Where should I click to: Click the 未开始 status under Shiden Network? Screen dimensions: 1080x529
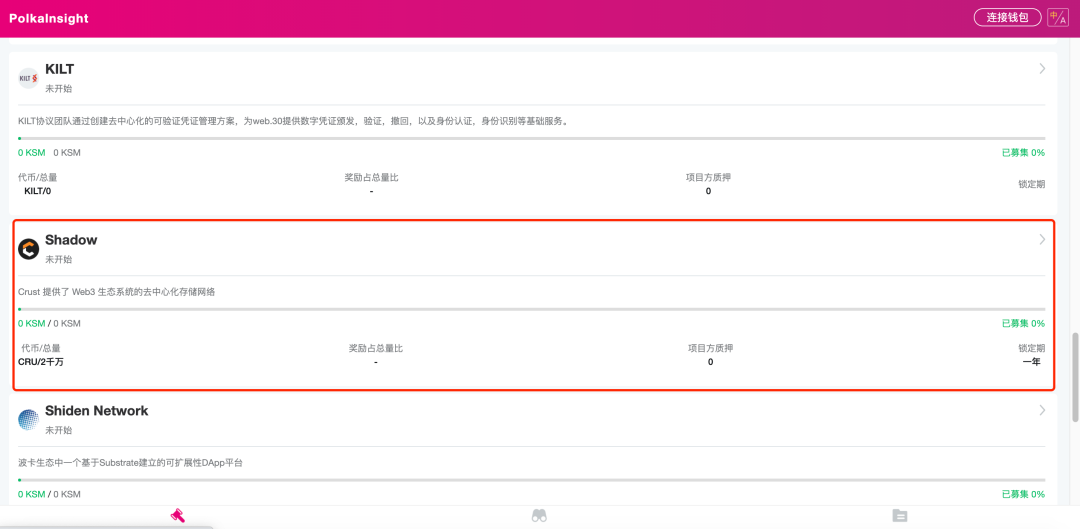click(59, 430)
